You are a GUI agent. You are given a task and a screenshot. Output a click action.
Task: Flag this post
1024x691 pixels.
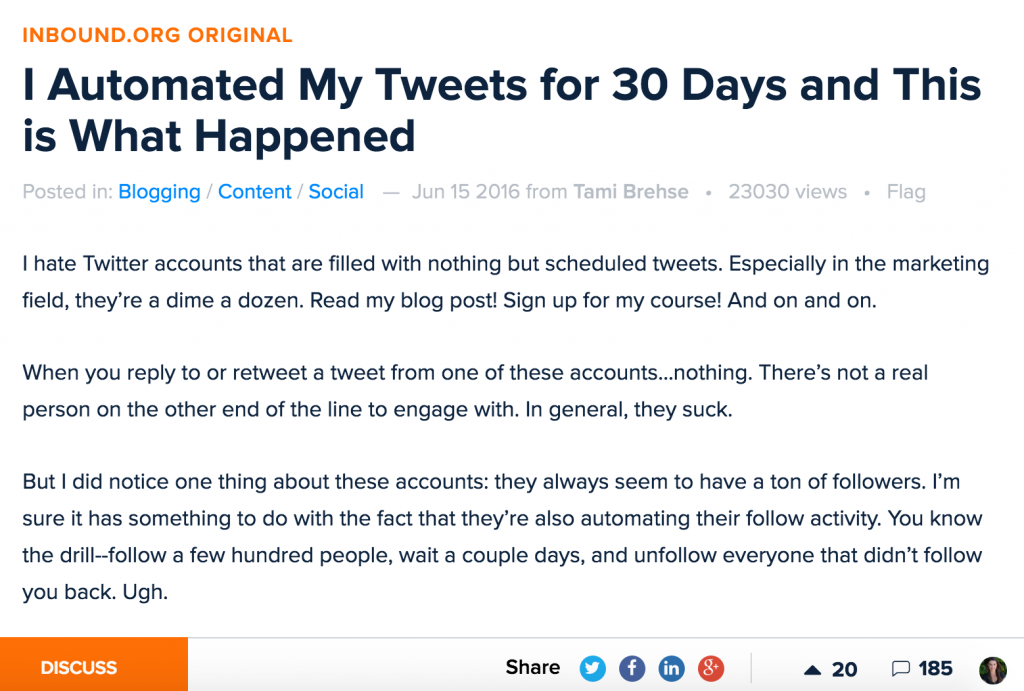(x=906, y=191)
